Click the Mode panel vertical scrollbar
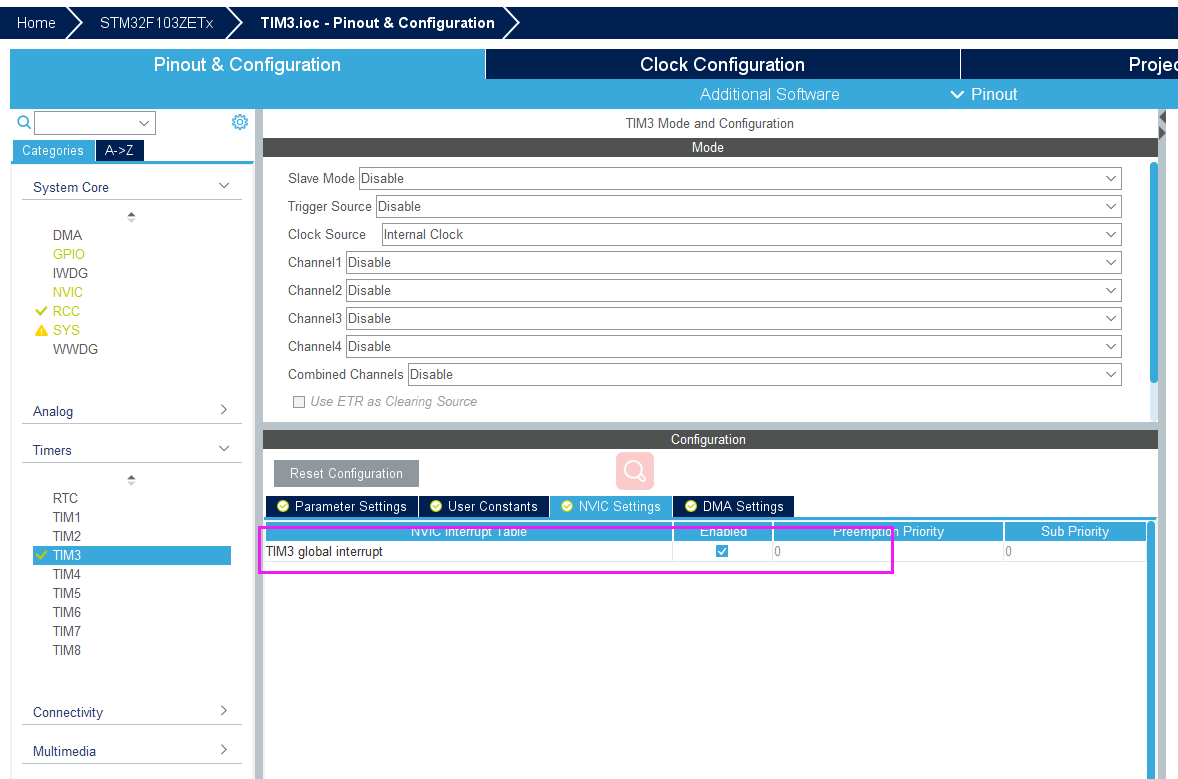Image resolution: width=1178 pixels, height=779 pixels. tap(1154, 272)
